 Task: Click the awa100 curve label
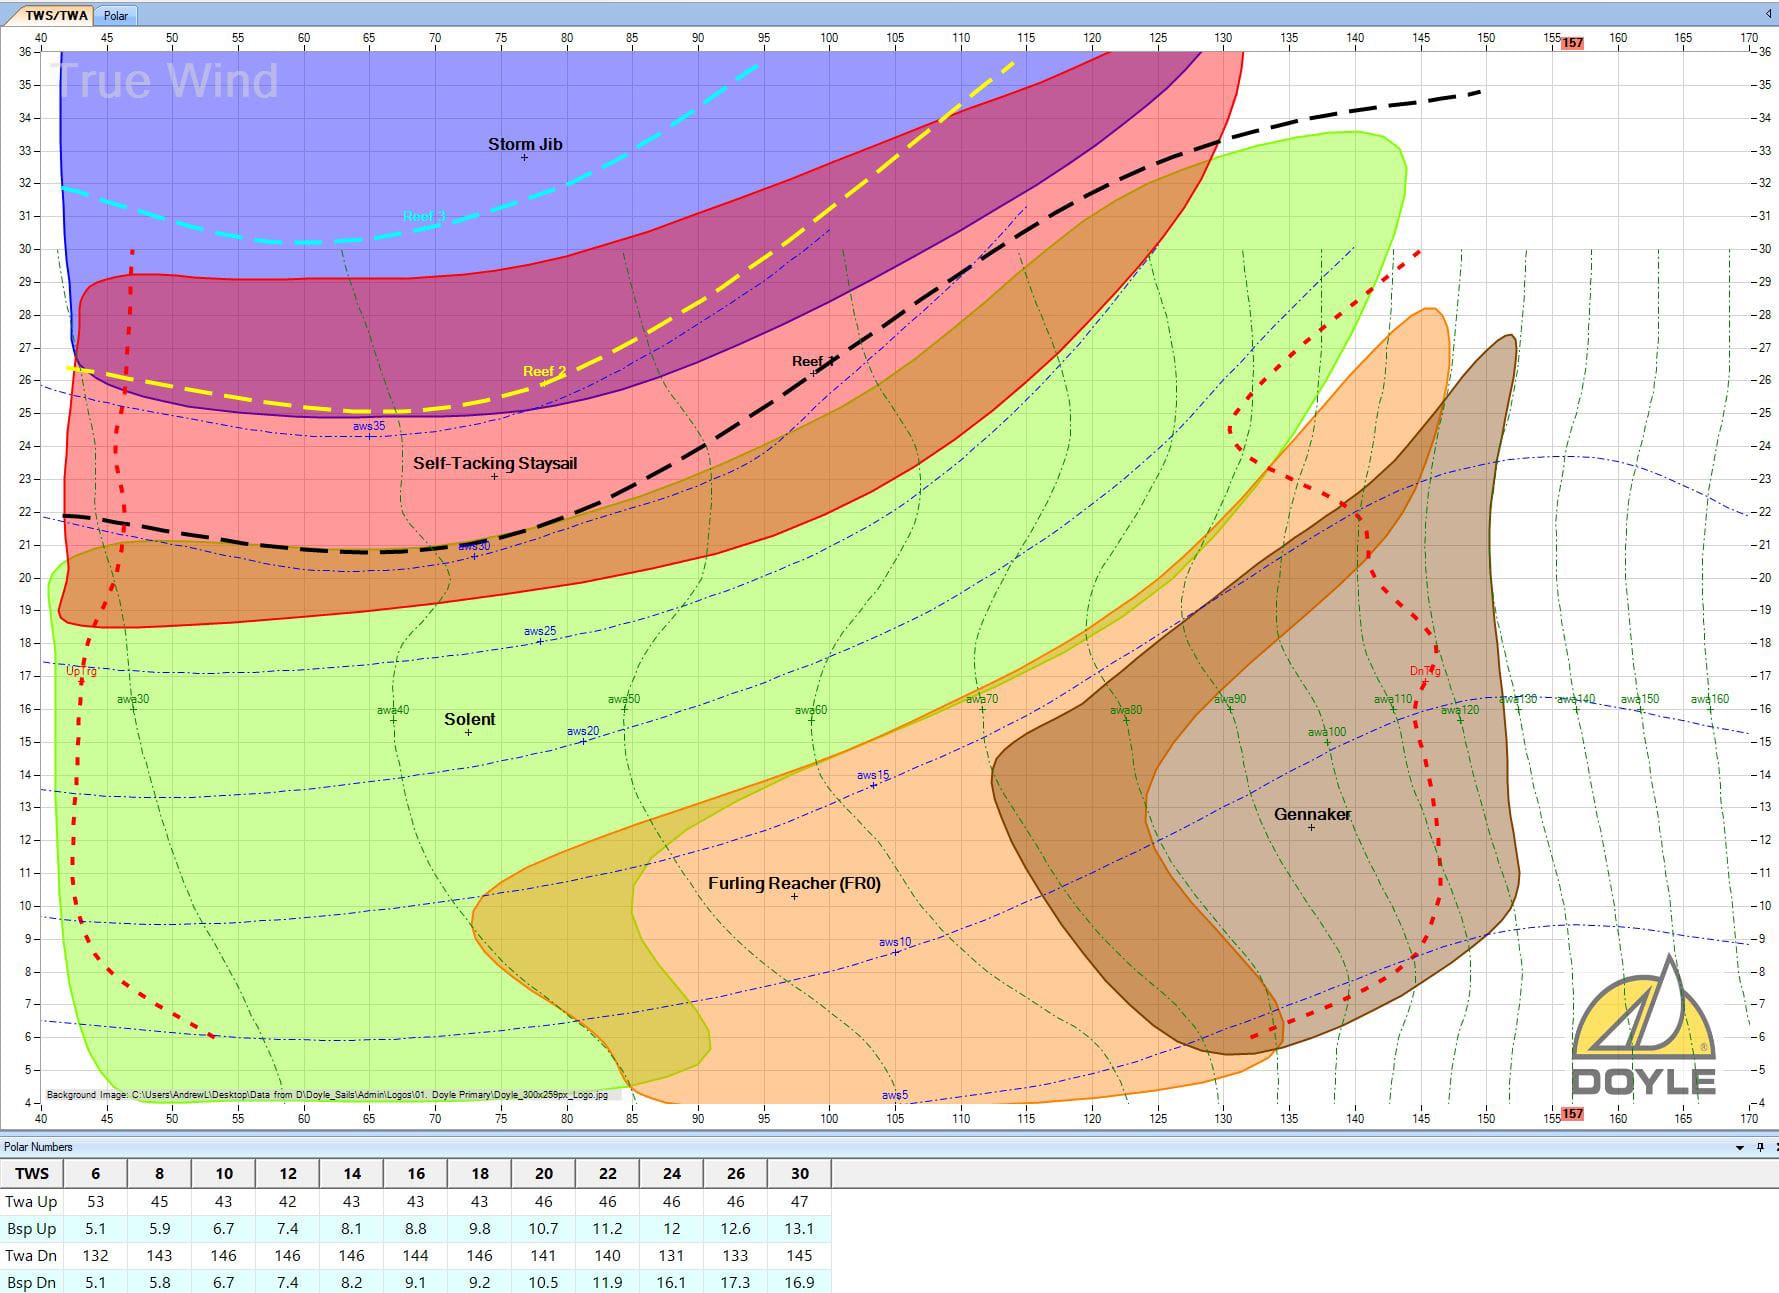1327,732
